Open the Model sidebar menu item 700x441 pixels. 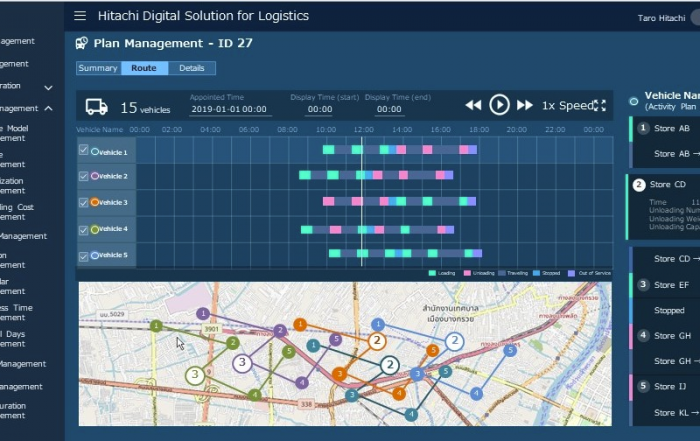[14, 133]
